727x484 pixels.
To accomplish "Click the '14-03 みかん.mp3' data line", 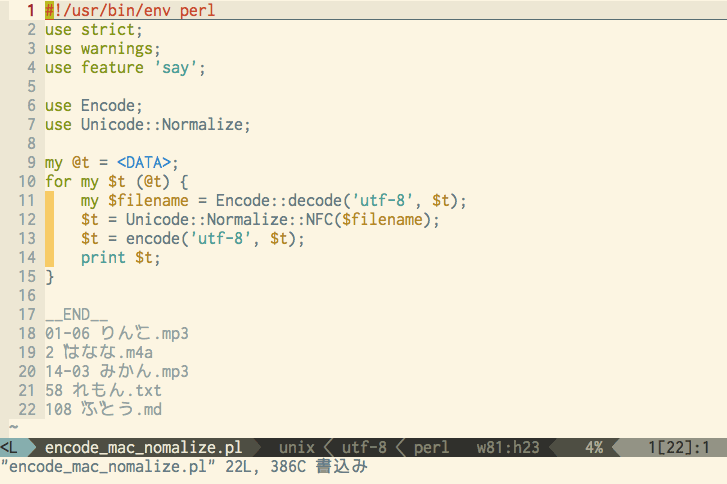I will click(117, 372).
